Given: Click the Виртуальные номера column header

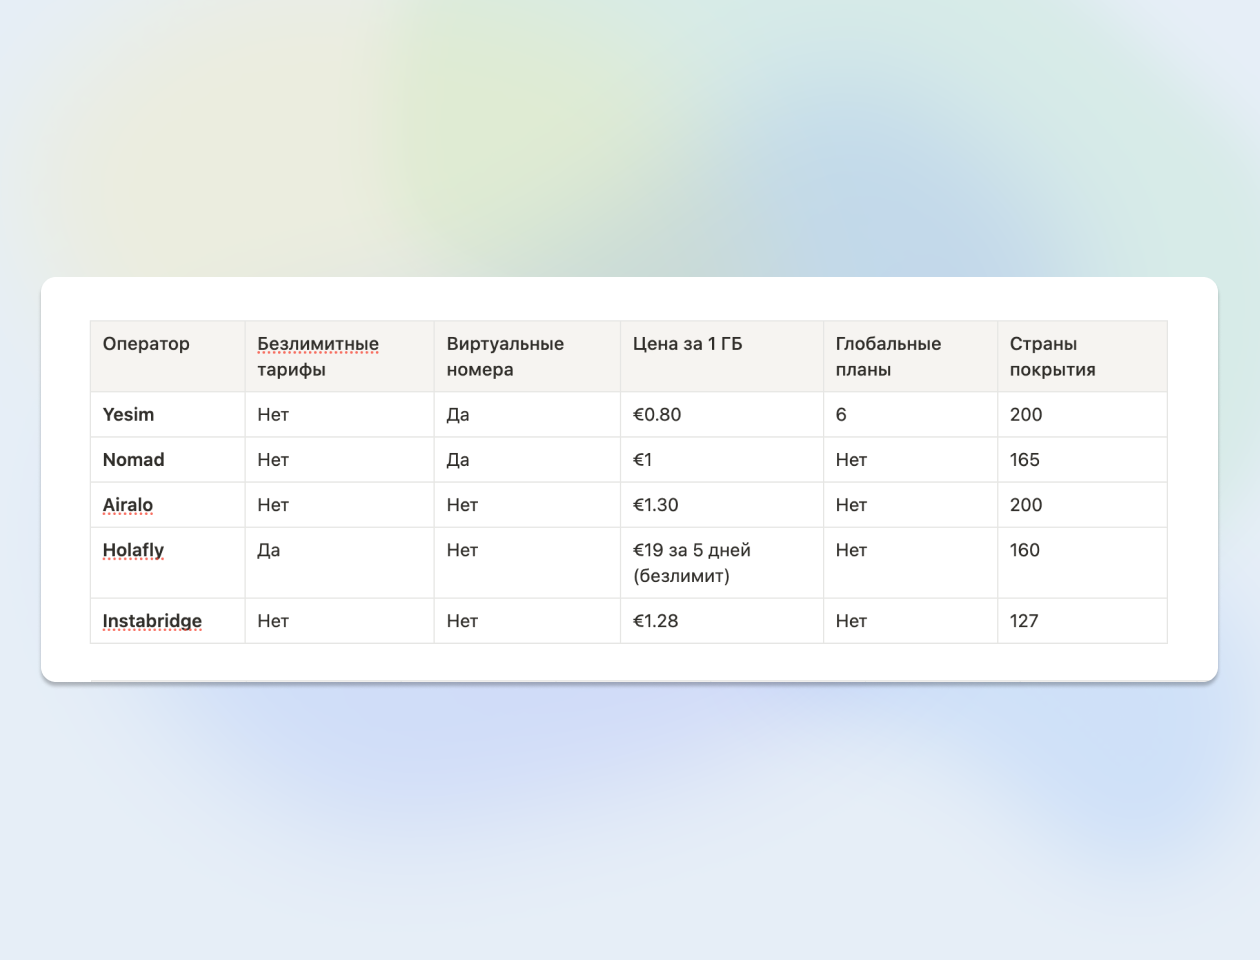Looking at the screenshot, I should [527, 356].
